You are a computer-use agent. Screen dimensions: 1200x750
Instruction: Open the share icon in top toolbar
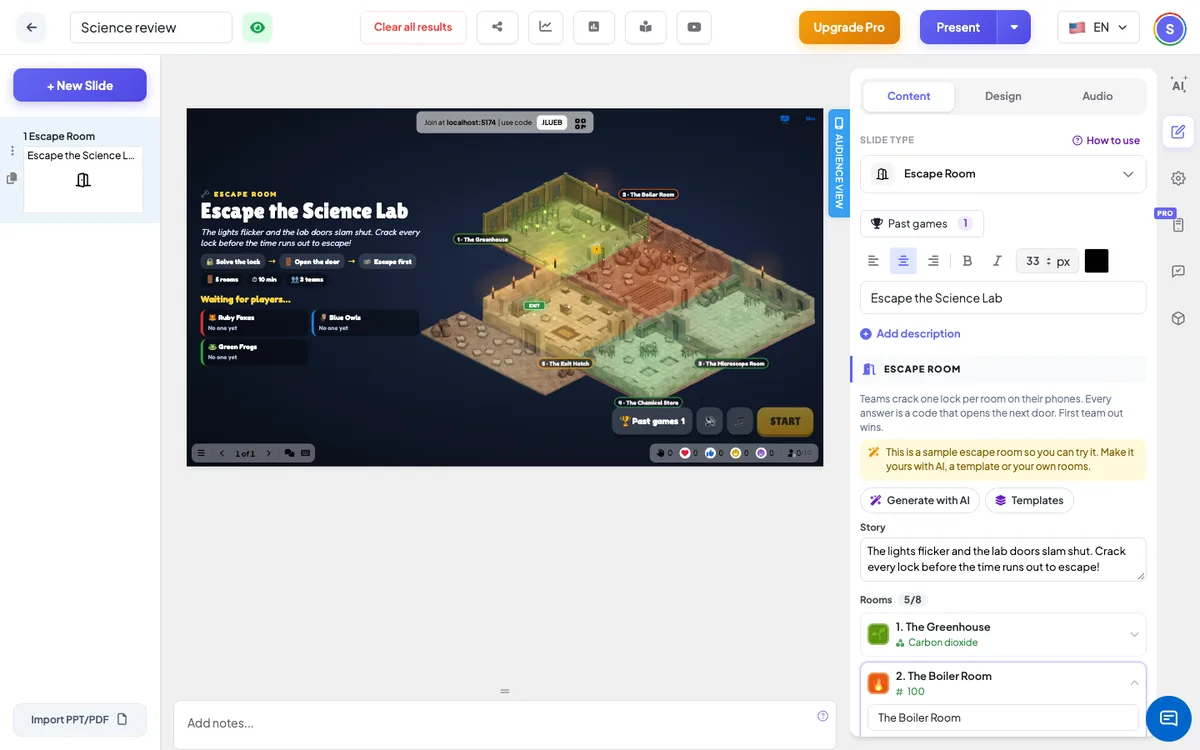pyautogui.click(x=497, y=27)
